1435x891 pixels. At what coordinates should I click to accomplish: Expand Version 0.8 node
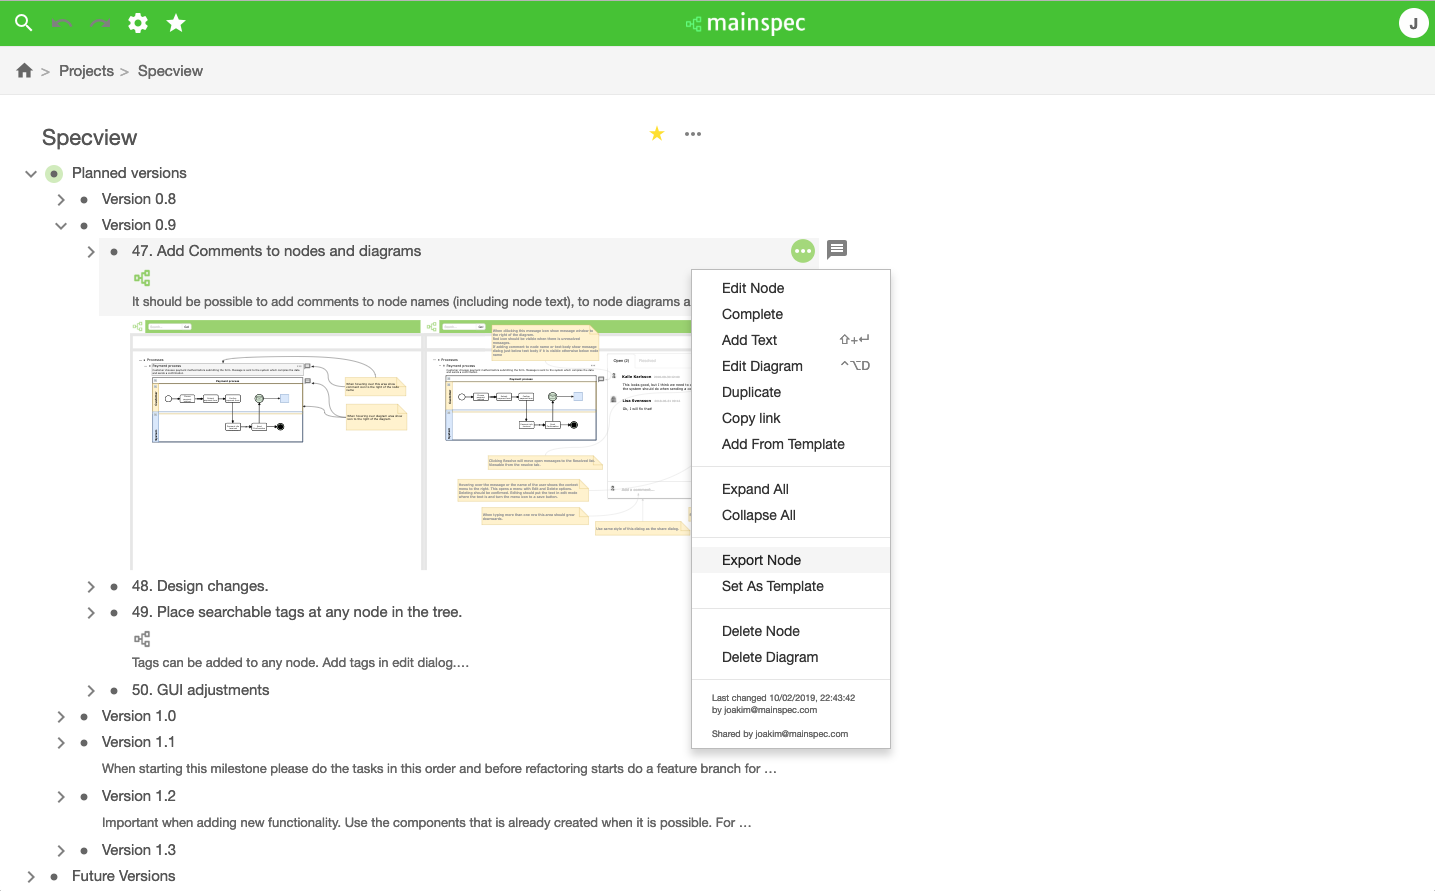point(61,200)
